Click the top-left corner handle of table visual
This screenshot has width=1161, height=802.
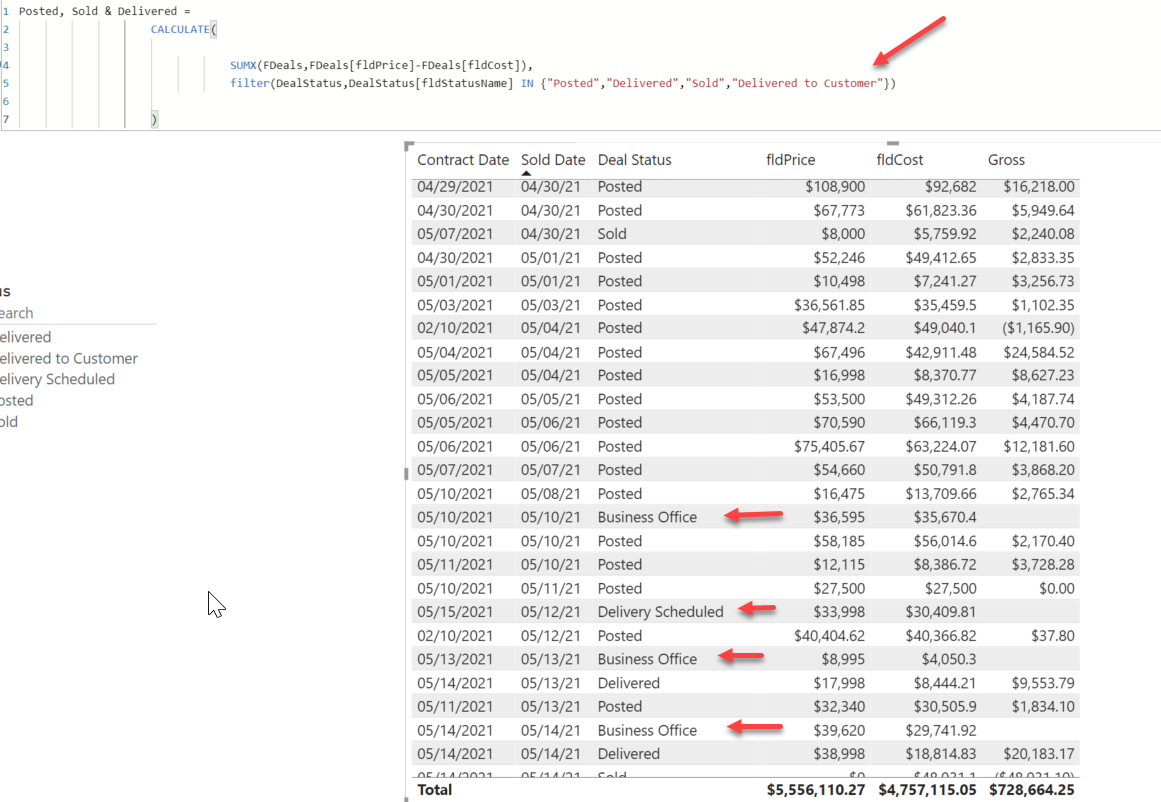[409, 145]
